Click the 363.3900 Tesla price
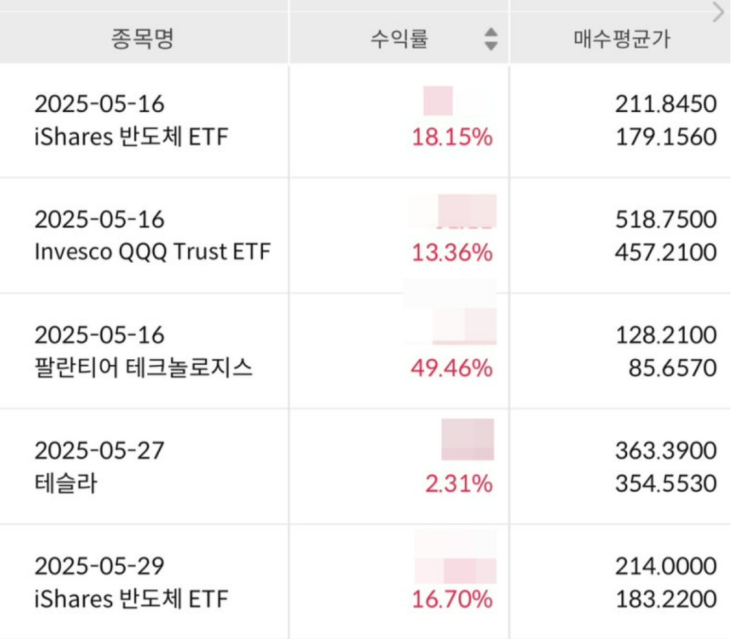Viewport: 743px width, 639px height. (666, 450)
